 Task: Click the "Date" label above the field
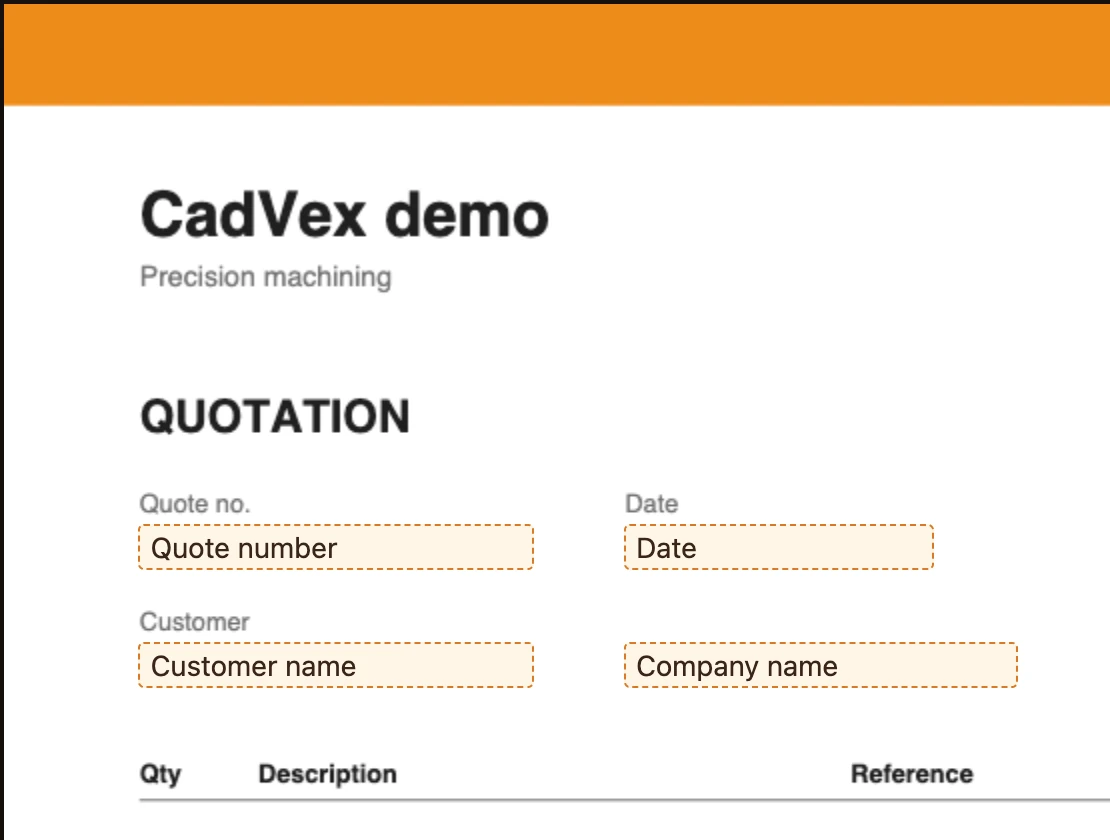coord(652,504)
